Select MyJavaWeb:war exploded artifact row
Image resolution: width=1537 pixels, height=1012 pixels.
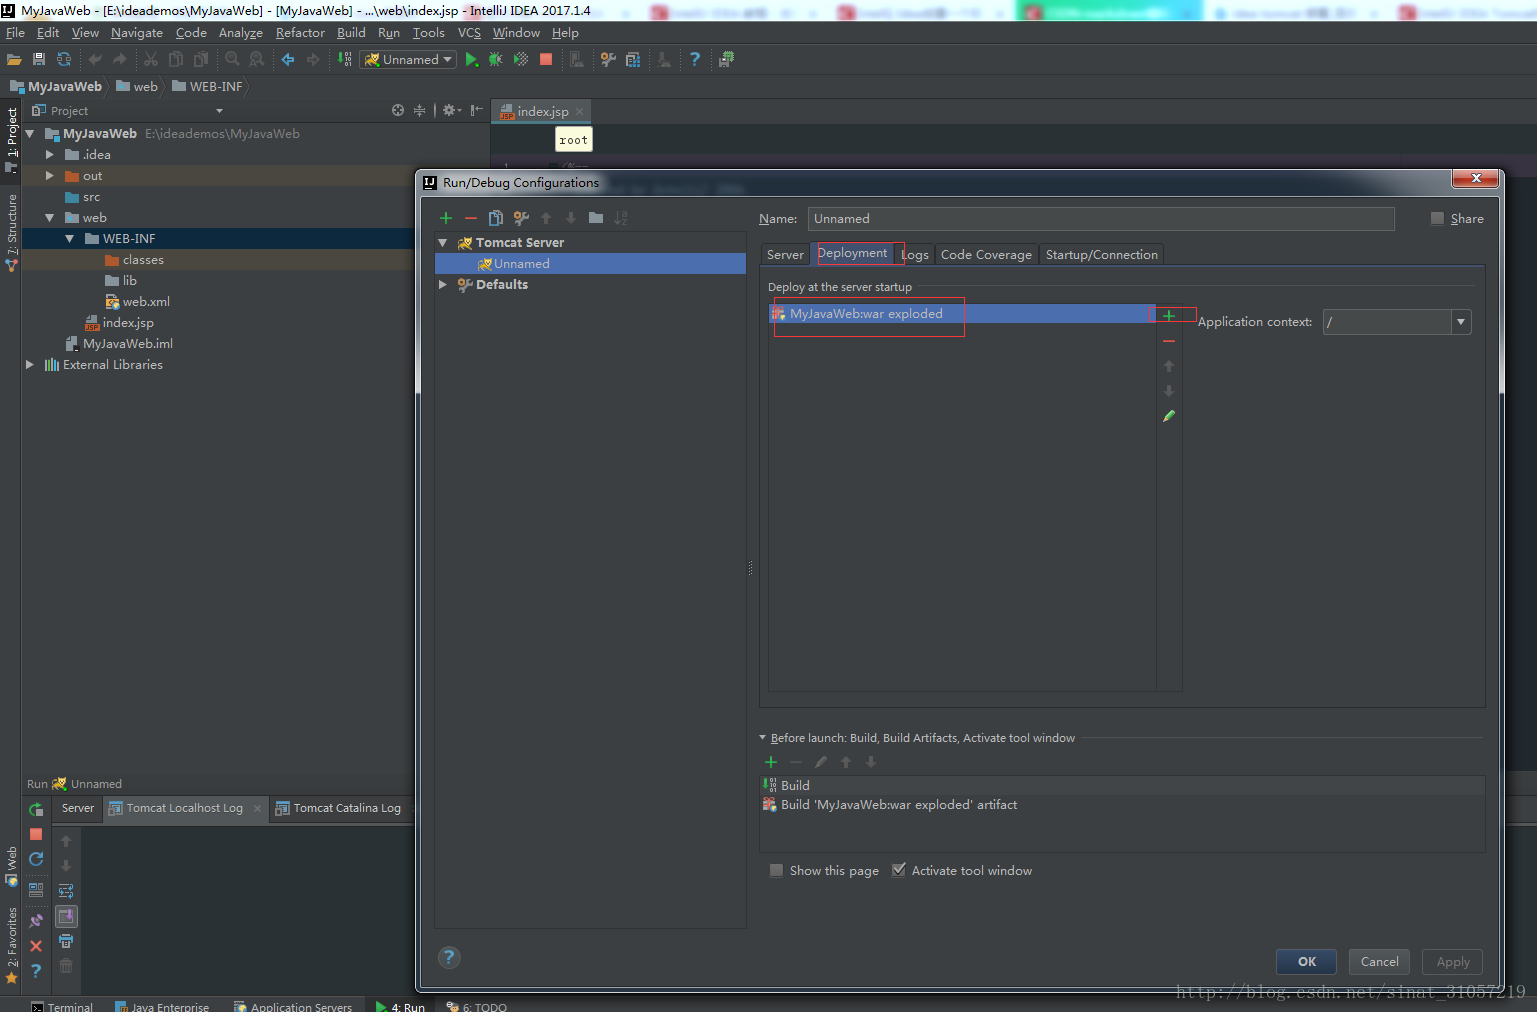961,314
